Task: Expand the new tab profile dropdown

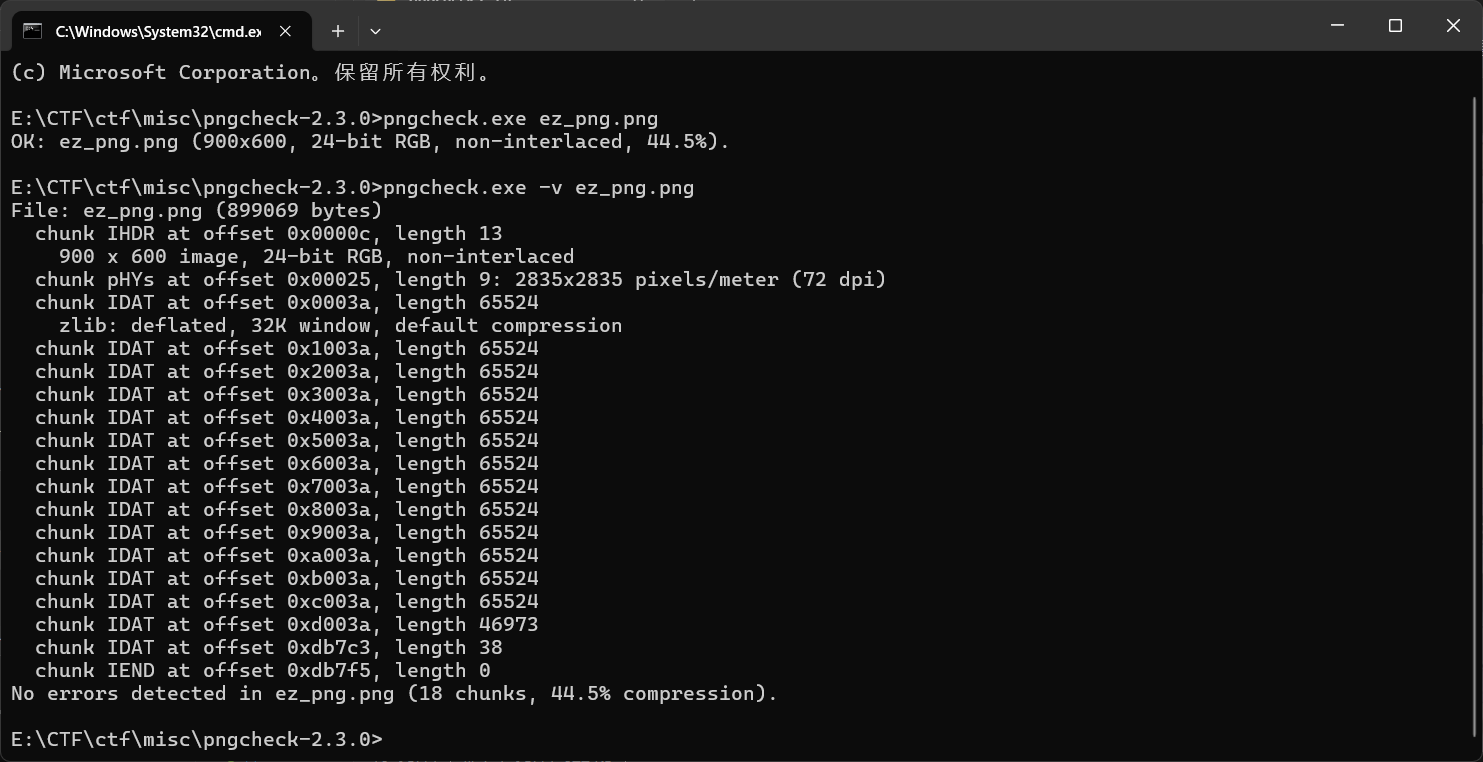Action: pyautogui.click(x=375, y=31)
